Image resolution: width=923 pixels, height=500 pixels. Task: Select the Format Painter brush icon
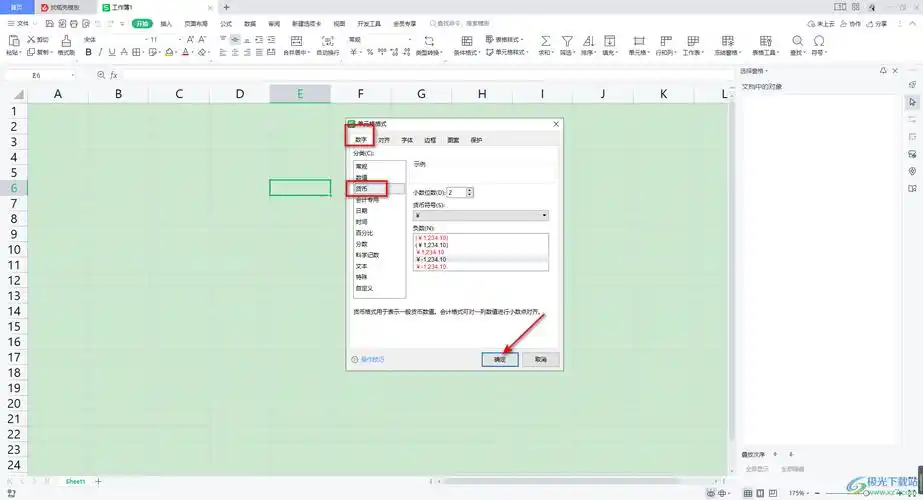click(x=66, y=41)
